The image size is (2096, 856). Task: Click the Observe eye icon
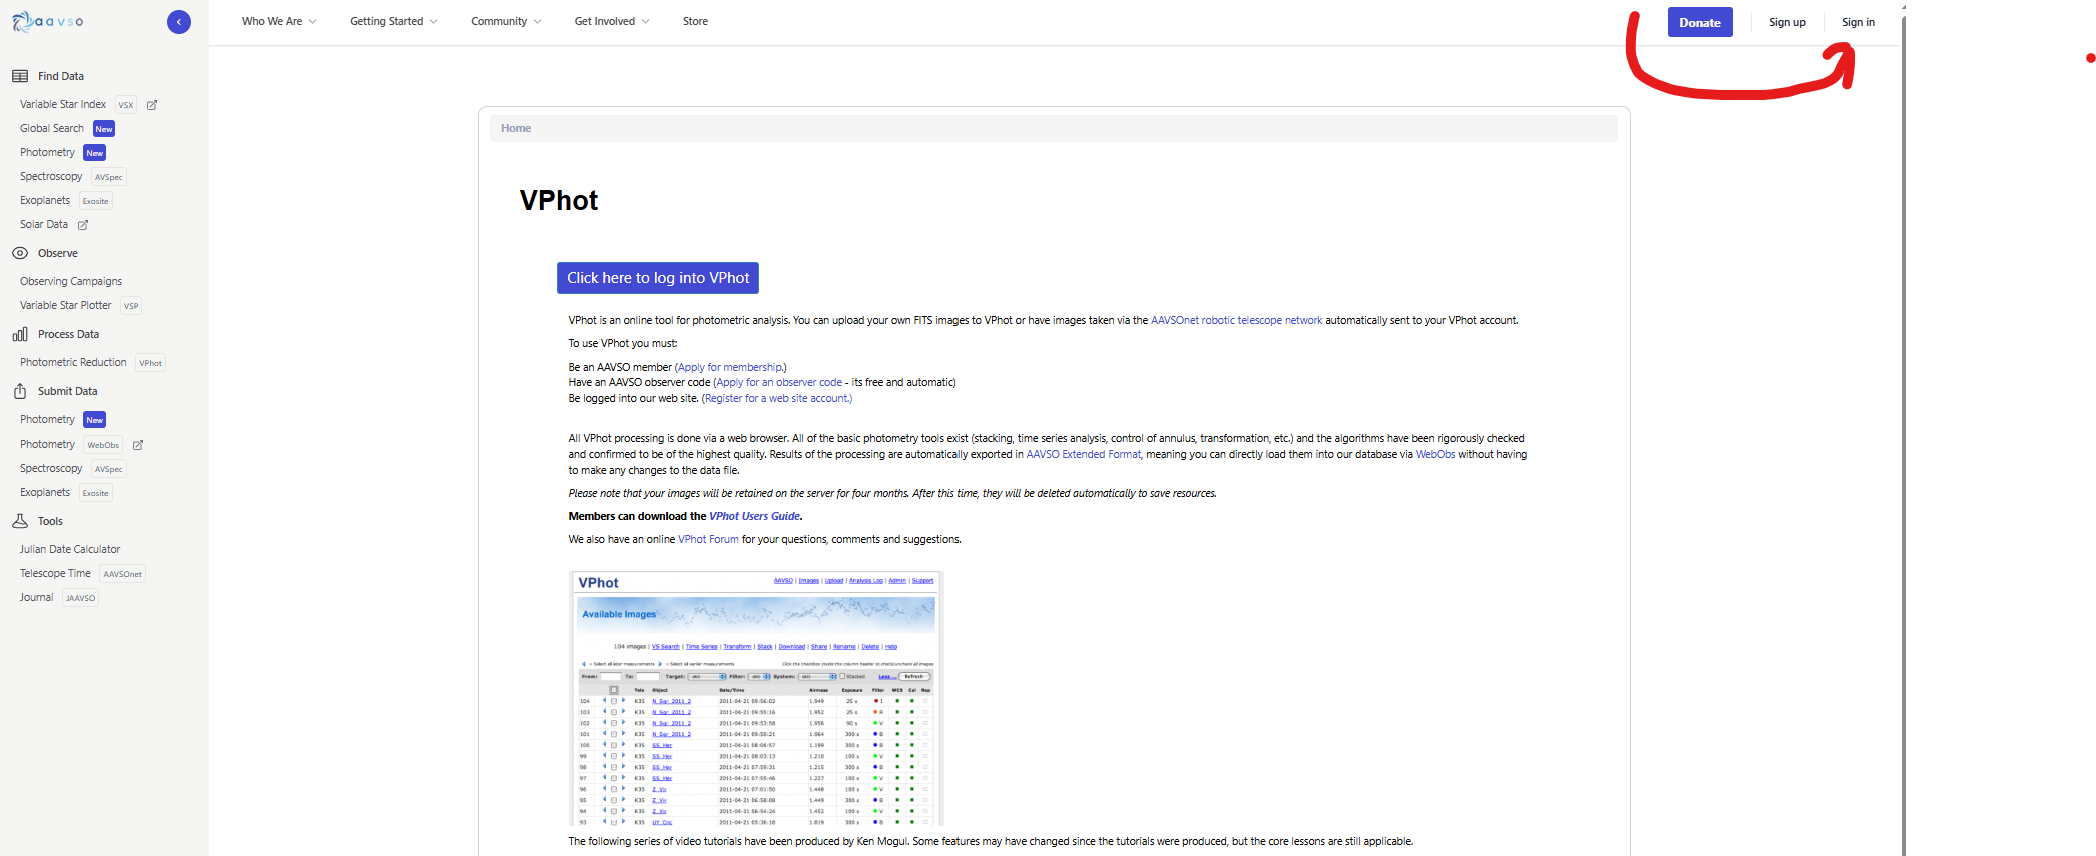(x=20, y=253)
